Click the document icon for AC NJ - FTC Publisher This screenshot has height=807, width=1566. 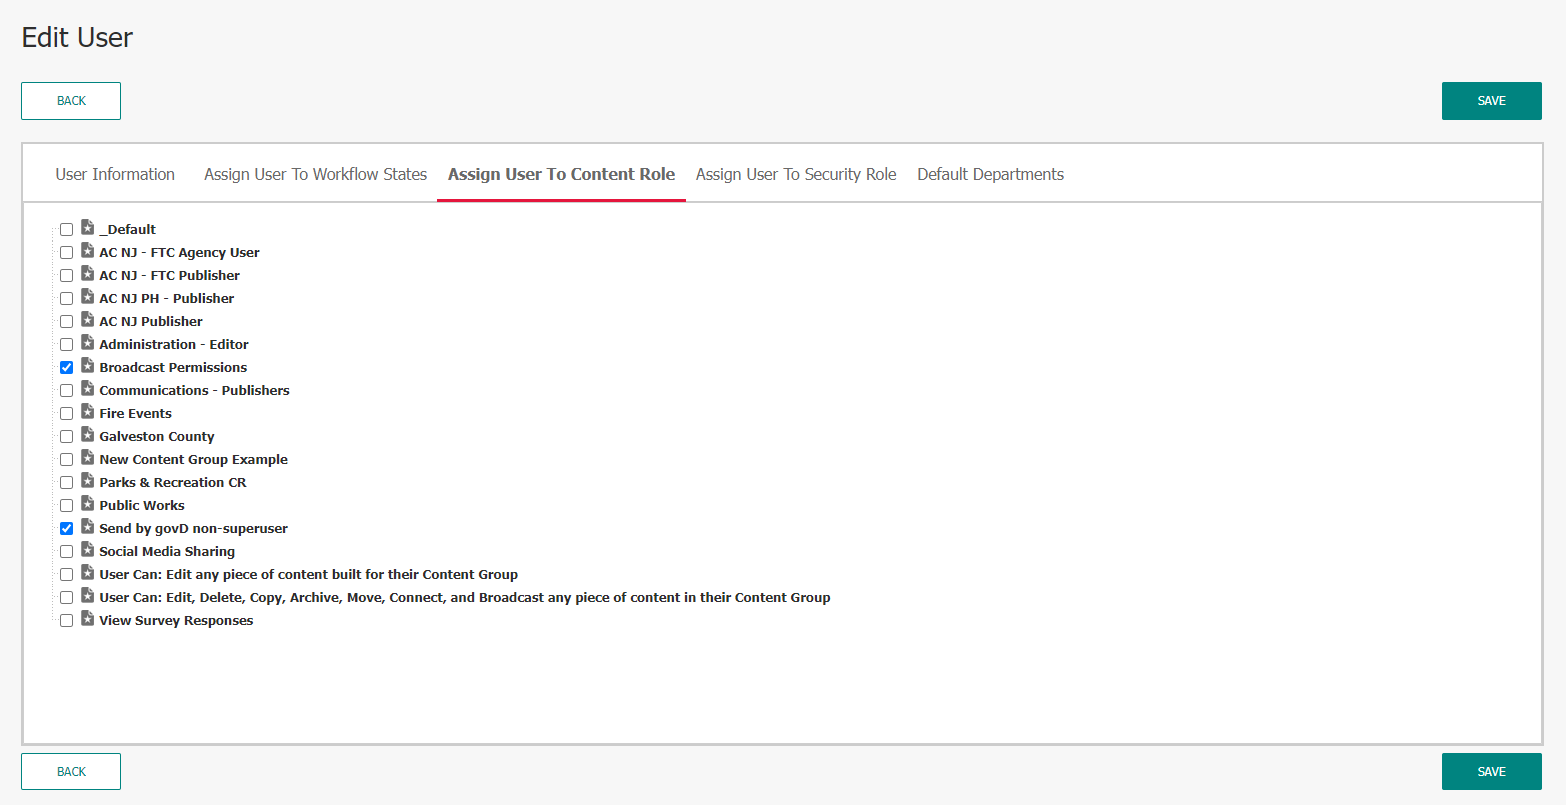pos(86,275)
